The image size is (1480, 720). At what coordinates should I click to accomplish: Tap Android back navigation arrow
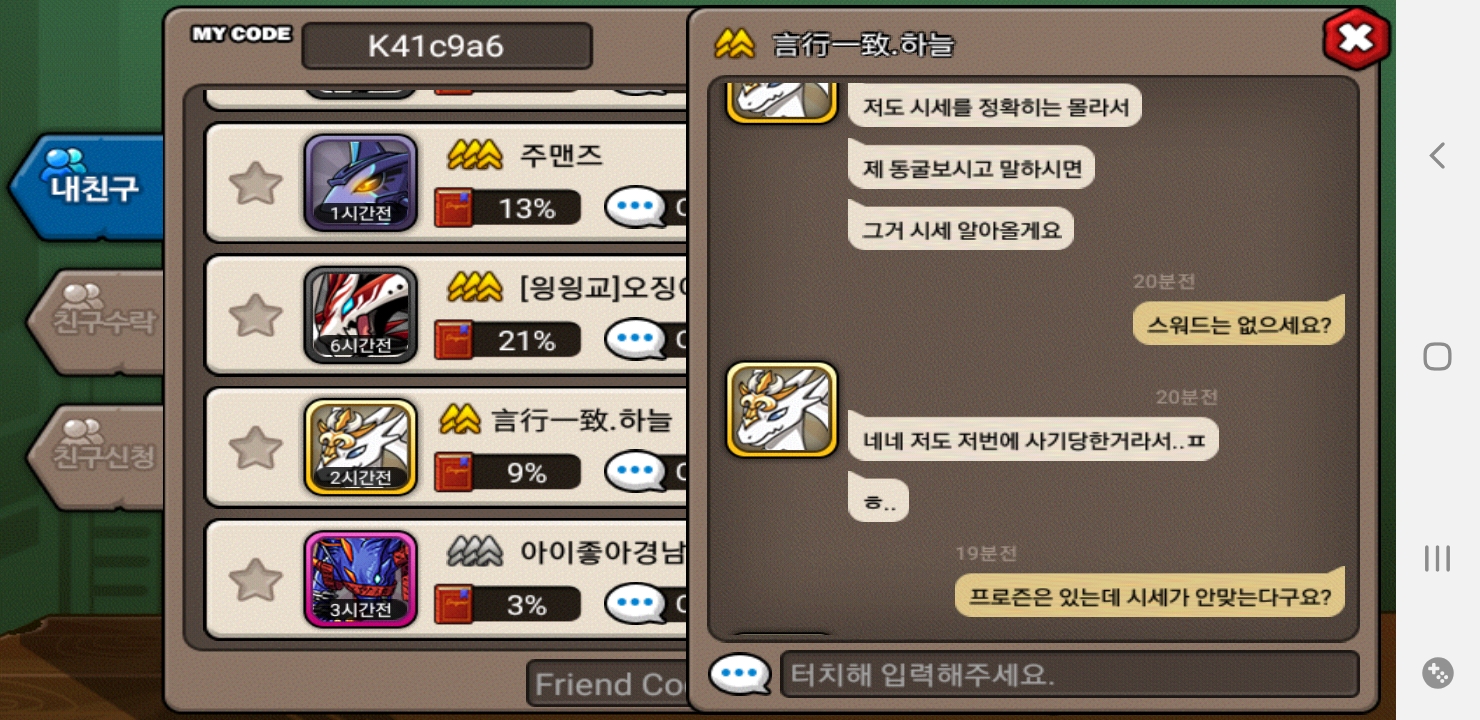(1437, 155)
